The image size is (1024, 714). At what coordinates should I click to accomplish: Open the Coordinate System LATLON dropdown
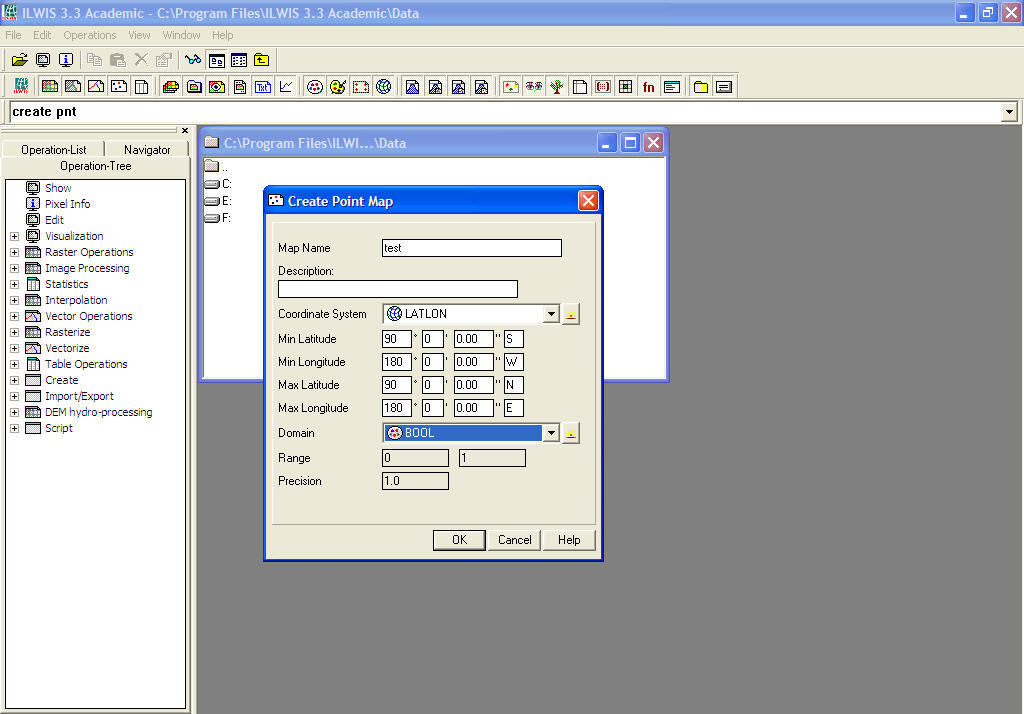click(551, 314)
